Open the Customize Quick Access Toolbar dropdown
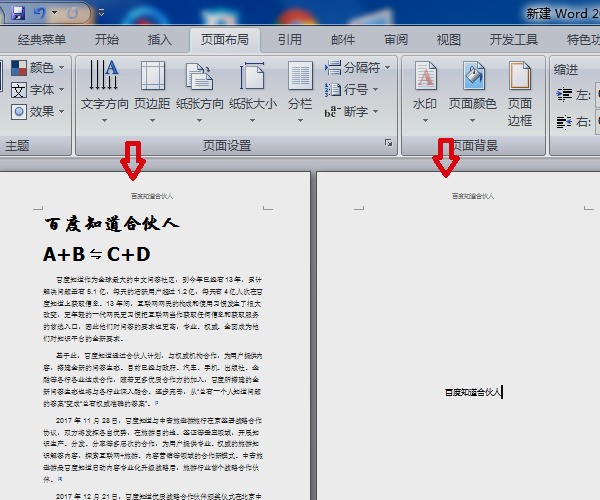Viewport: 600px width, 500px height. tap(101, 13)
